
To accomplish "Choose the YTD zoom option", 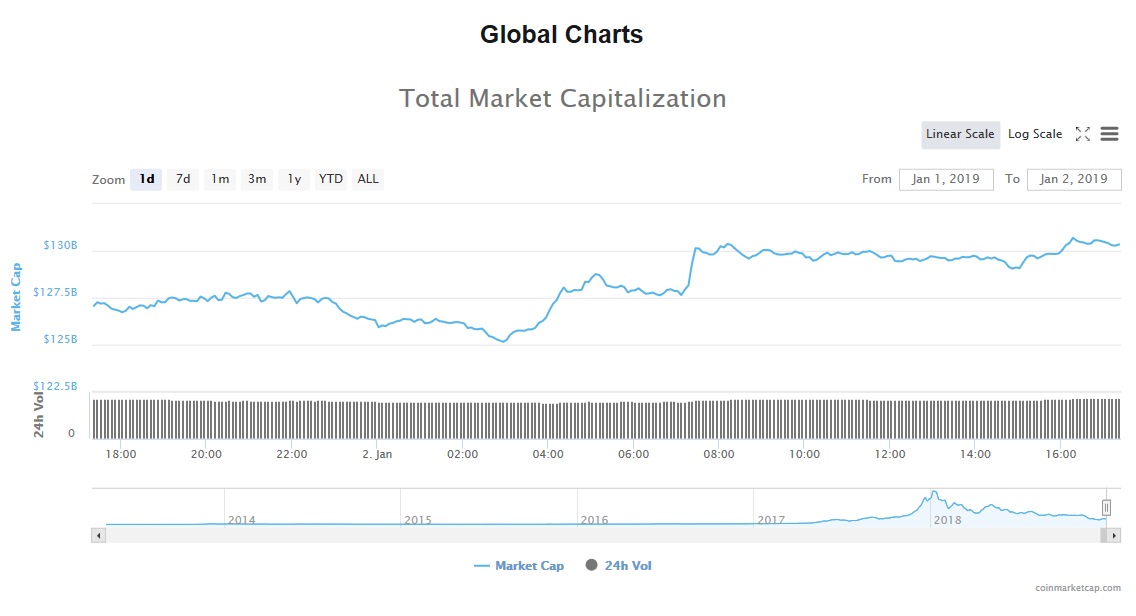I will pos(330,180).
